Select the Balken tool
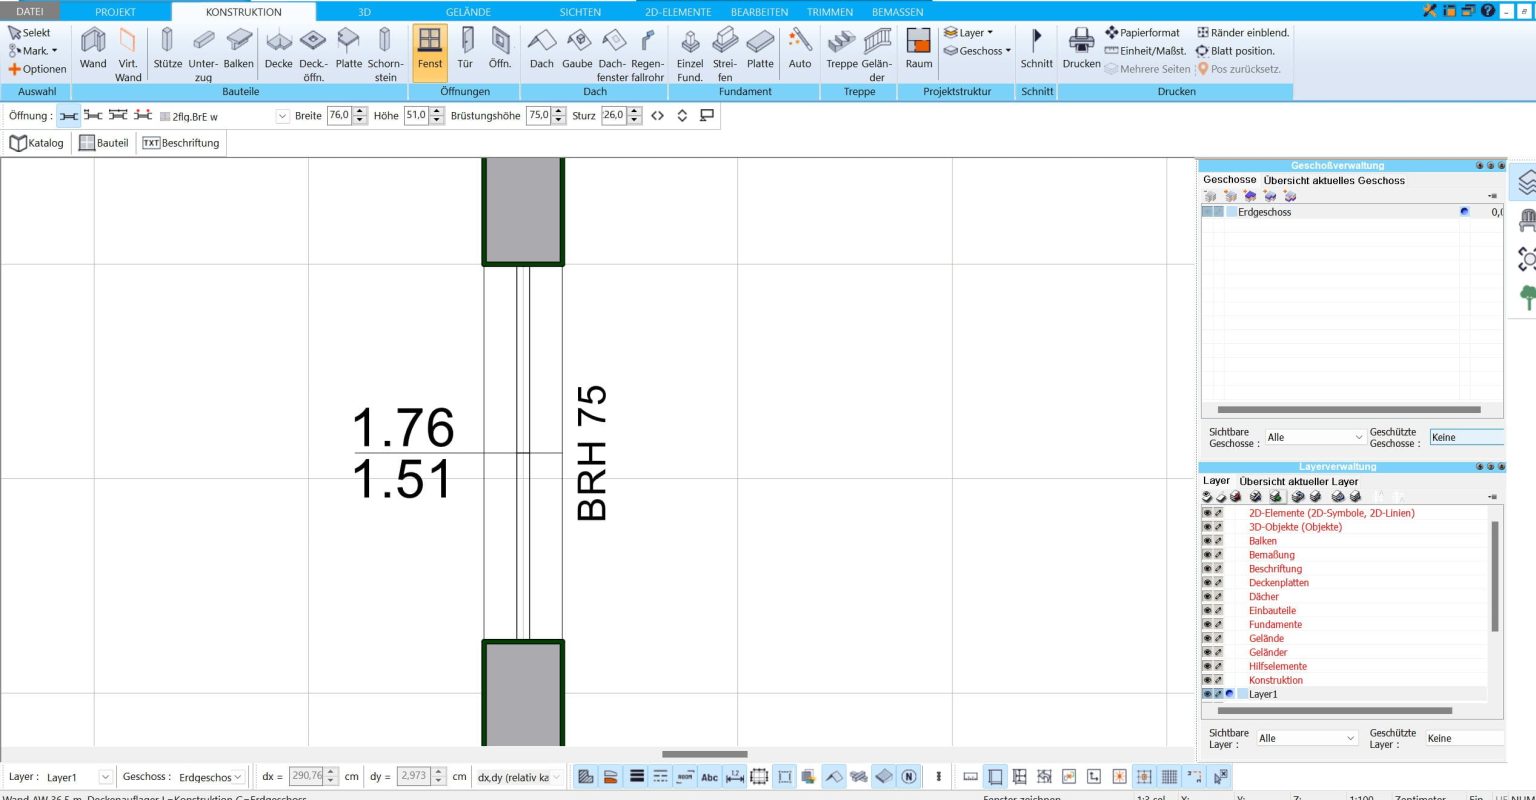Image resolution: width=1536 pixels, height=800 pixels. (238, 50)
